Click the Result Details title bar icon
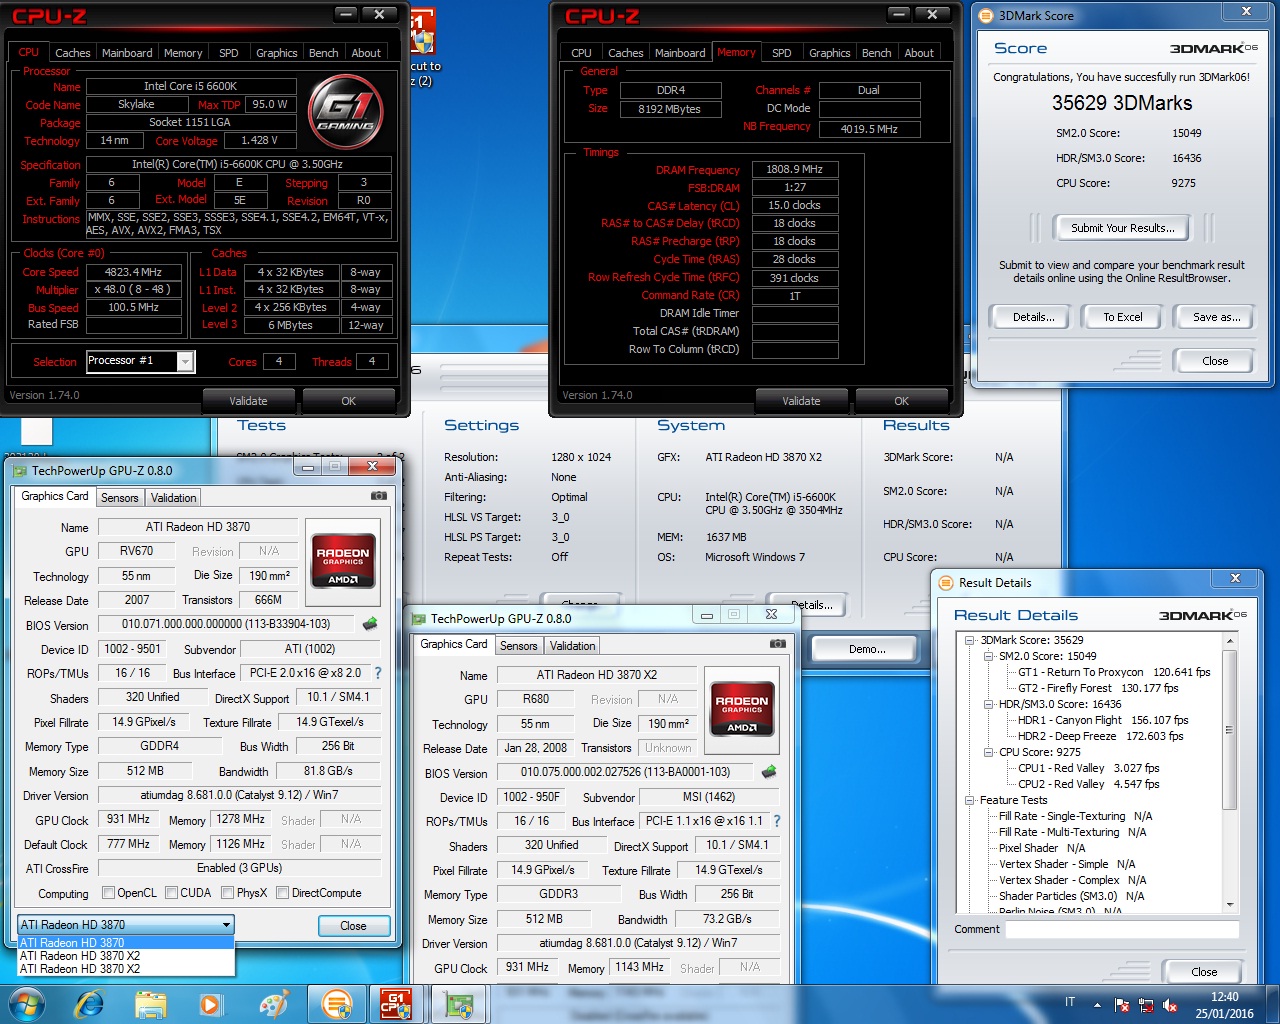 pos(946,583)
